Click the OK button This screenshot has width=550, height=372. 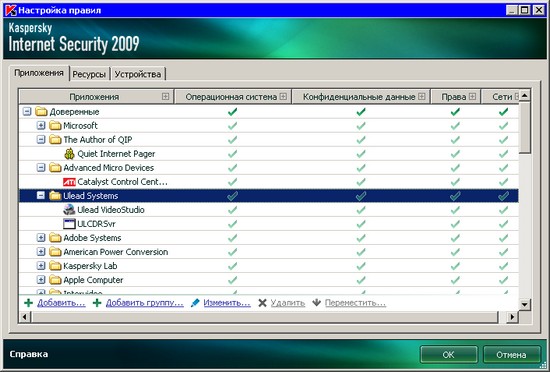click(x=449, y=354)
